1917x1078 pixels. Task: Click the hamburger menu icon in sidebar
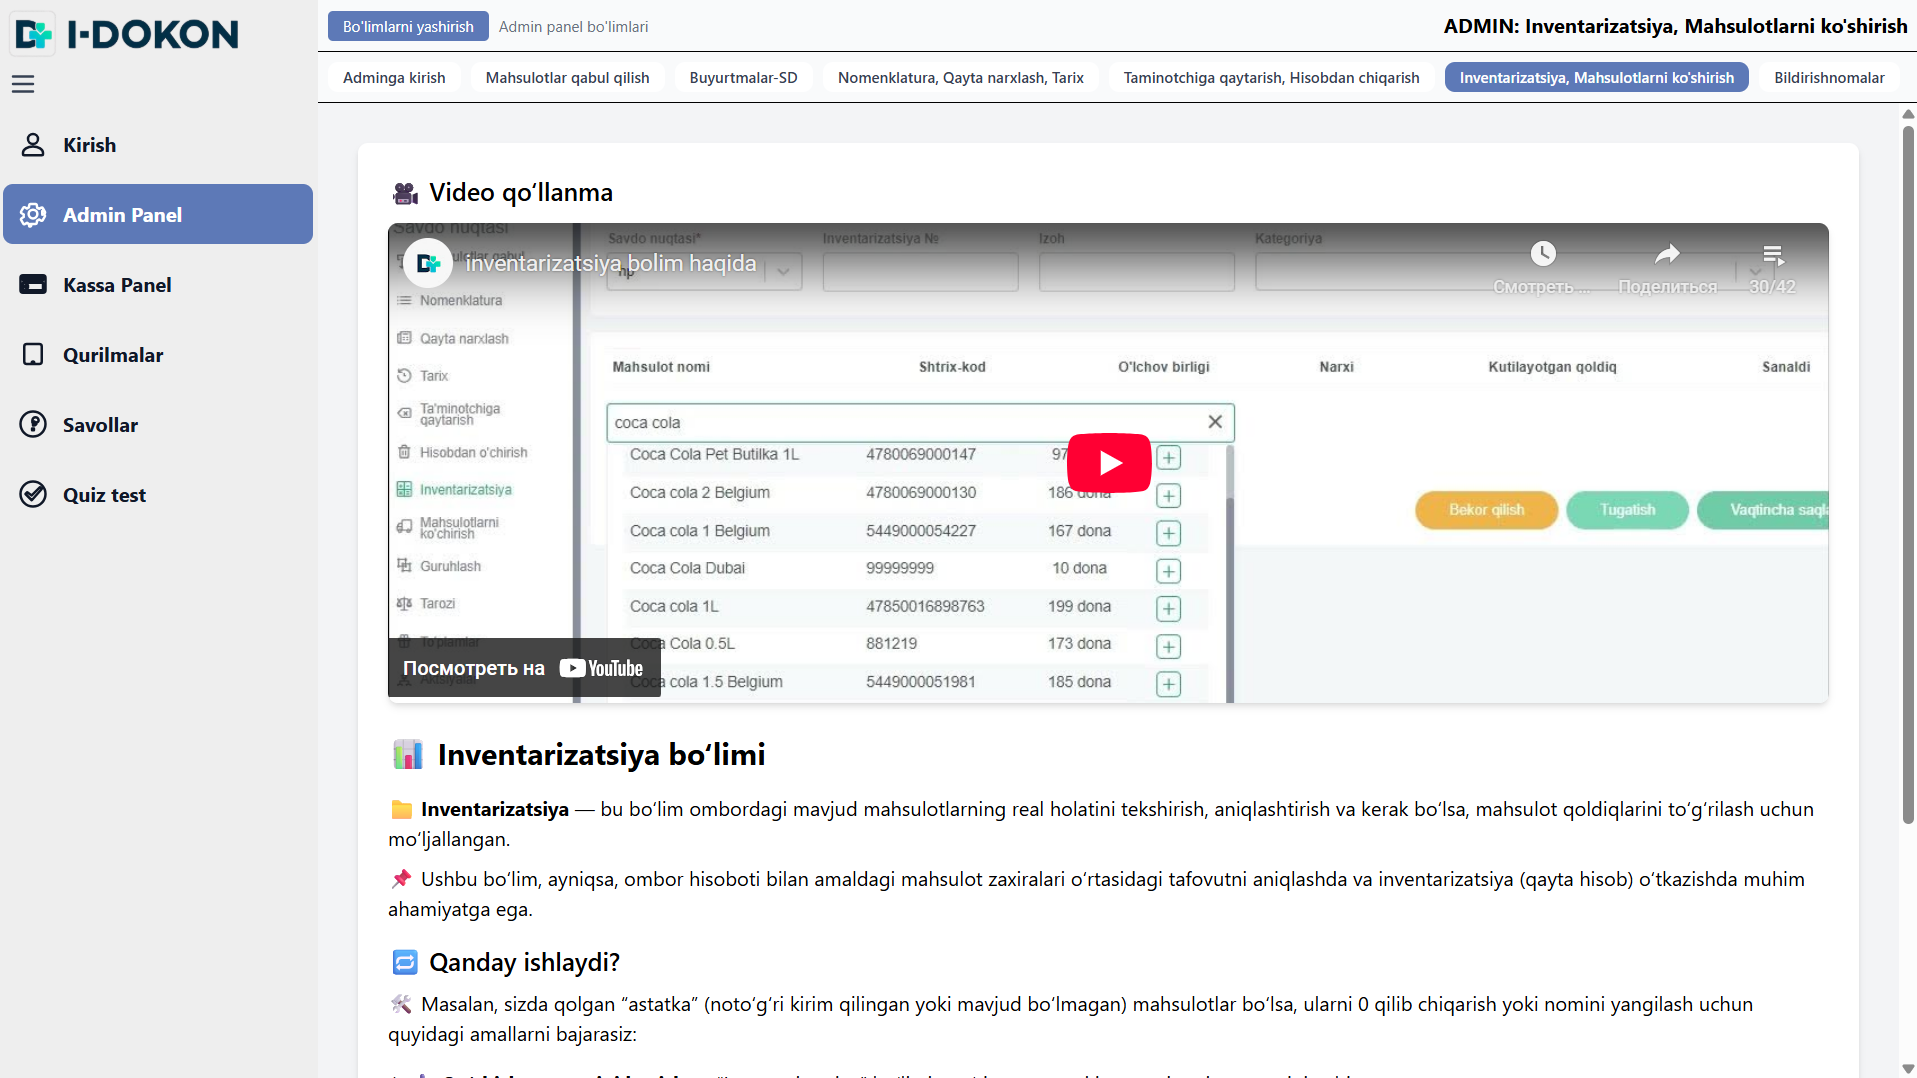pos(23,84)
